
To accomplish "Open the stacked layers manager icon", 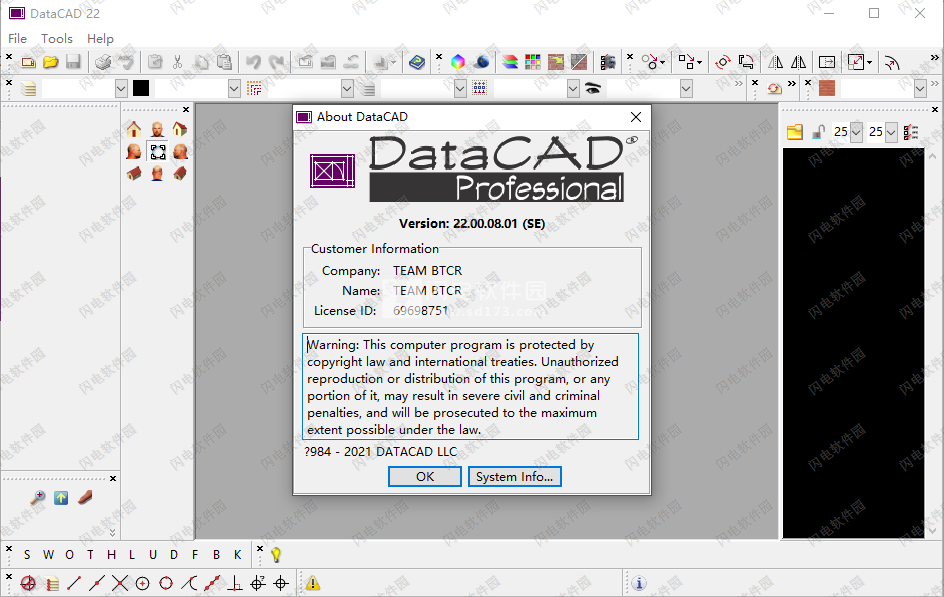I will (510, 62).
